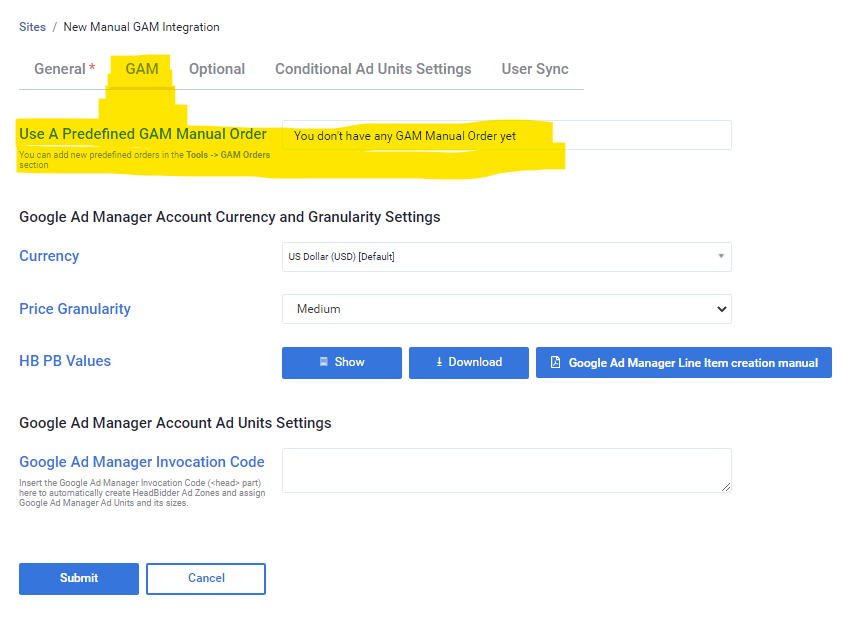The height and width of the screenshot is (617, 866).
Task: Open the Predefined GAM Manual Order selector
Action: pos(506,135)
